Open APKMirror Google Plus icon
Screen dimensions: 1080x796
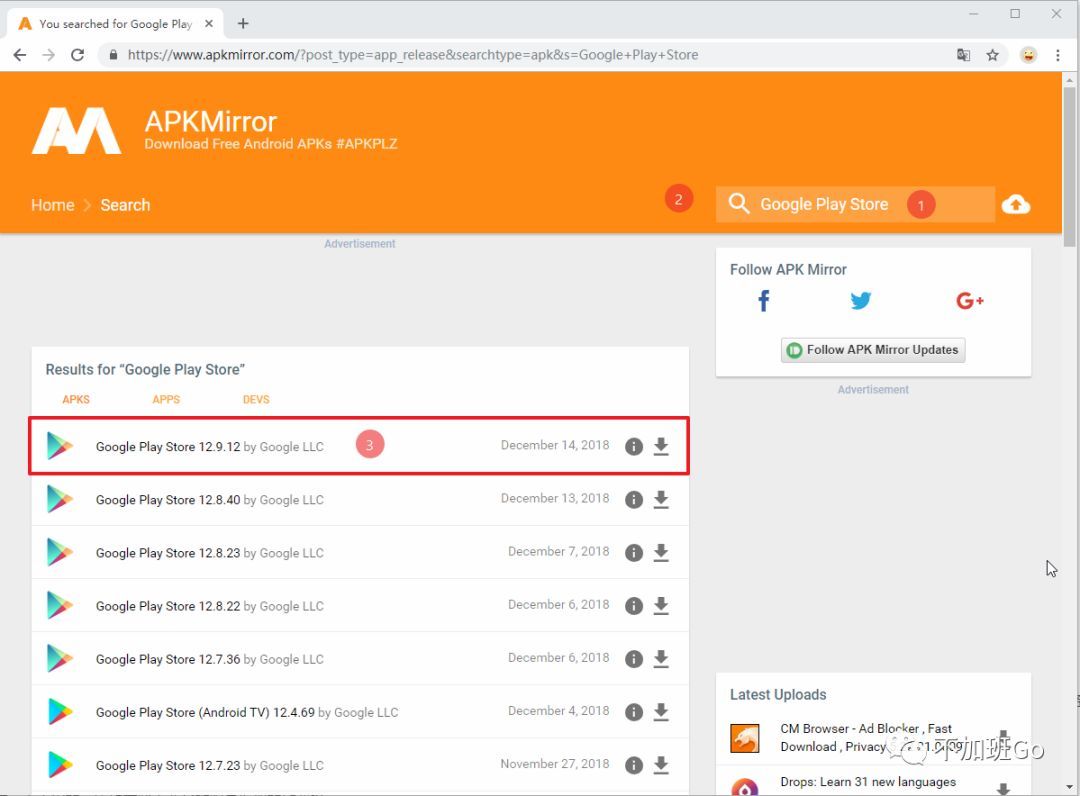point(970,300)
